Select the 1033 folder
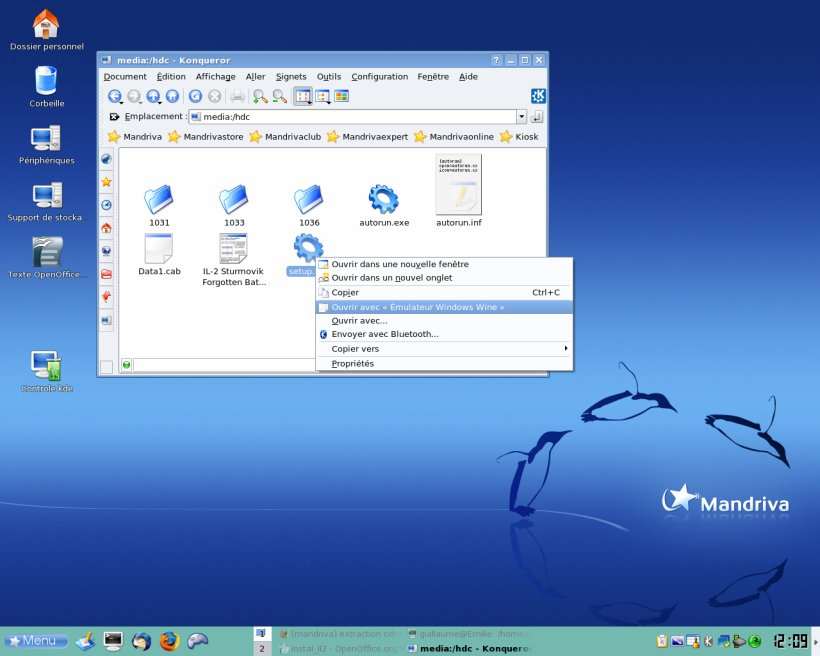This screenshot has height=656, width=820. click(x=234, y=206)
